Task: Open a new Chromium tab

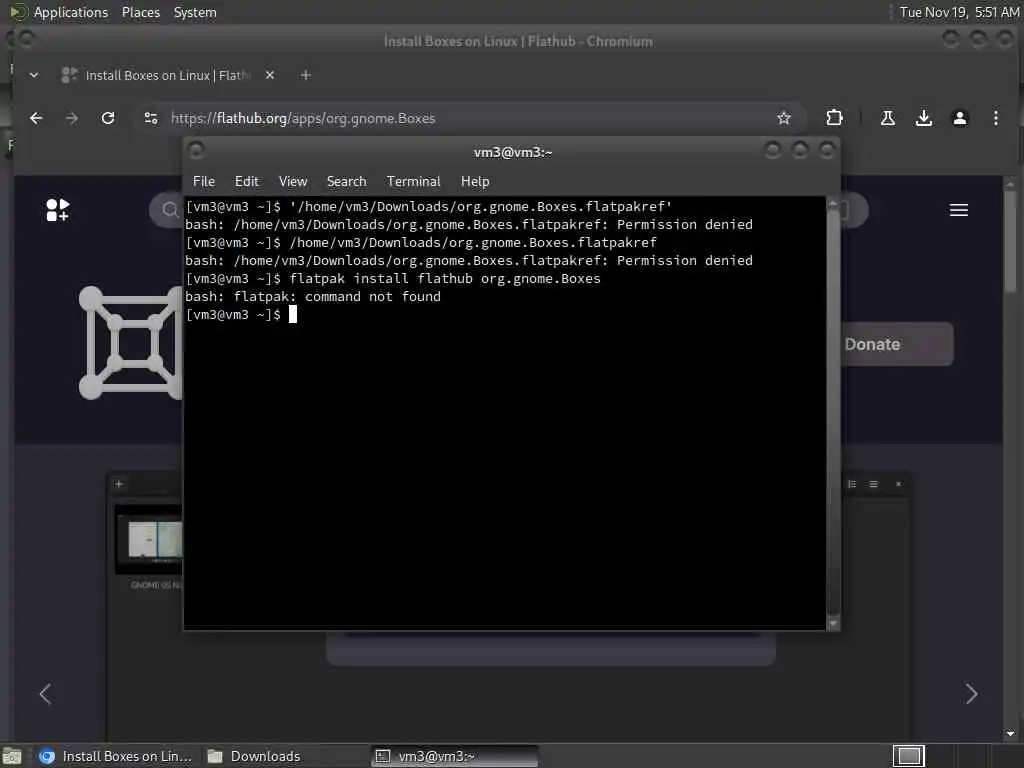Action: tap(306, 75)
